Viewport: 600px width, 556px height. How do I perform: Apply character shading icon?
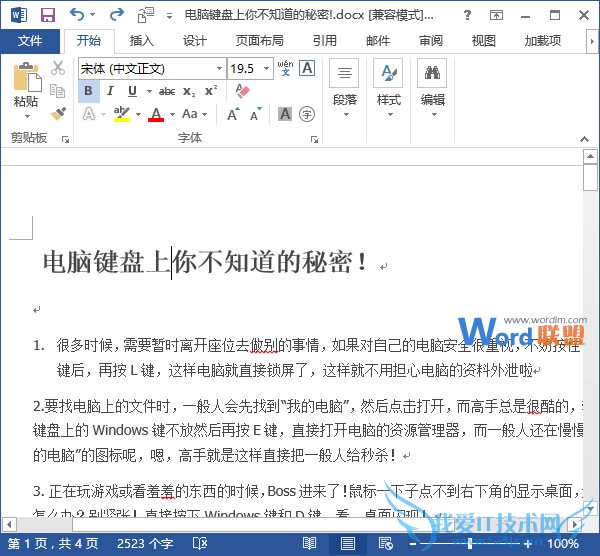click(x=285, y=114)
